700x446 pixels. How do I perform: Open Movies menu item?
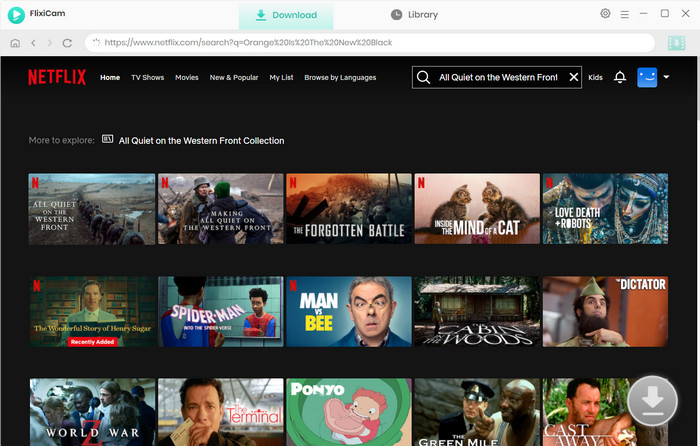point(187,77)
